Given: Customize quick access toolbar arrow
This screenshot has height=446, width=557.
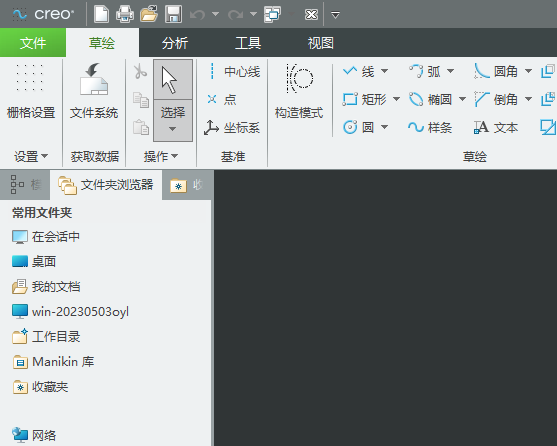Looking at the screenshot, I should point(335,15).
